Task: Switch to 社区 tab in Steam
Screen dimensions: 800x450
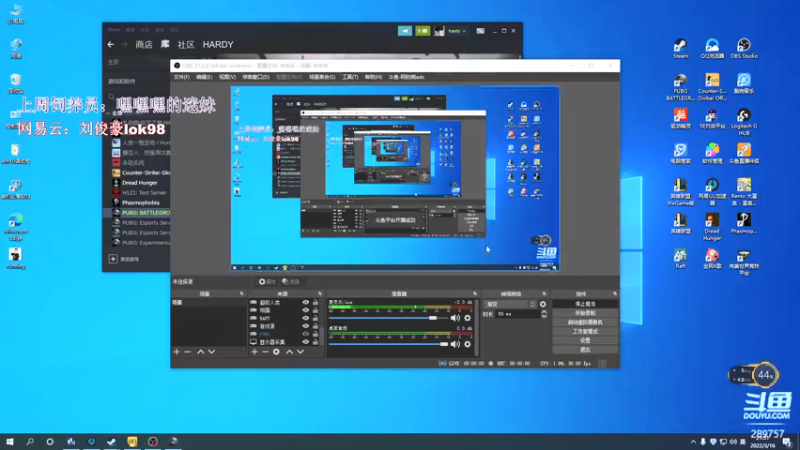Action: [186, 45]
